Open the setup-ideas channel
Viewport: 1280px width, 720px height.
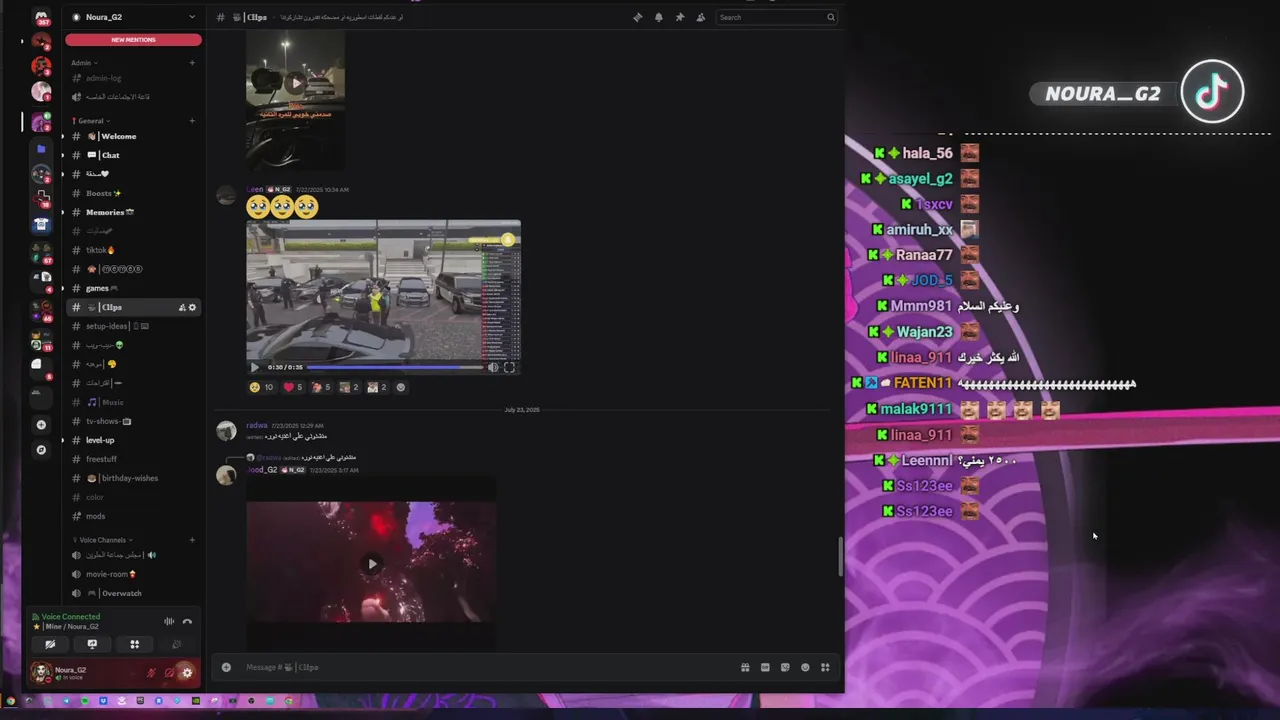click(133, 326)
